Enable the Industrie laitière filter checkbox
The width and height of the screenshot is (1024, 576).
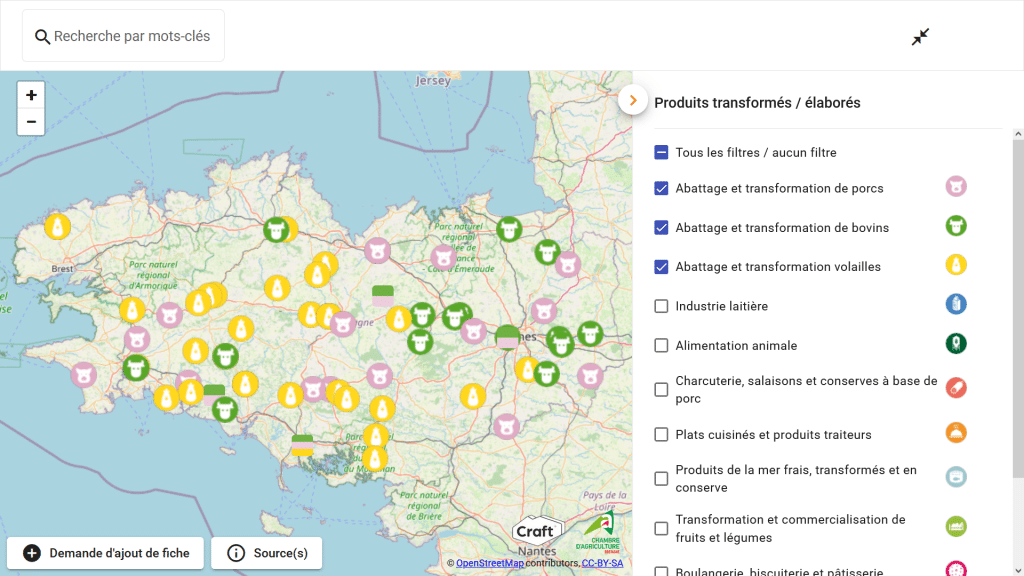click(661, 306)
